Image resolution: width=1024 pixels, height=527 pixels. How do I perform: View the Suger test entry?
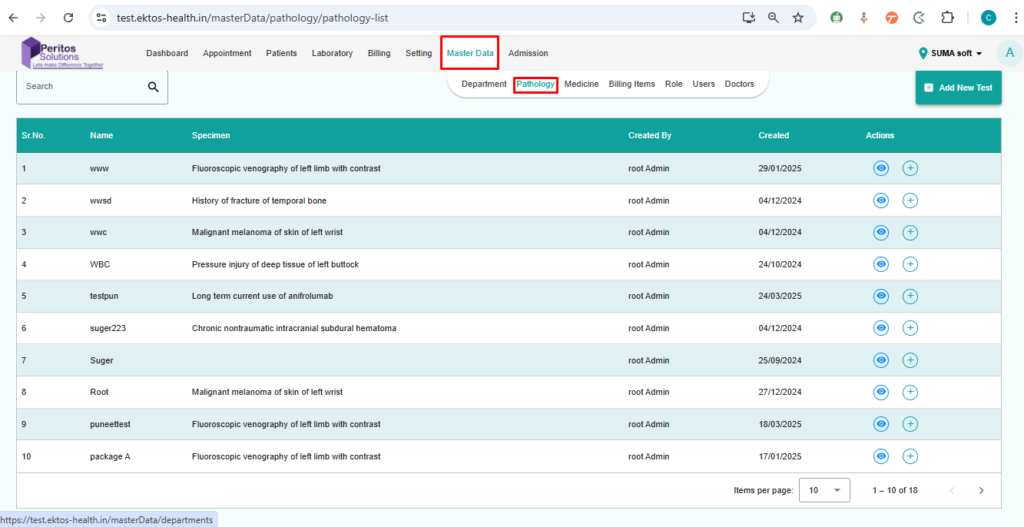click(x=881, y=360)
